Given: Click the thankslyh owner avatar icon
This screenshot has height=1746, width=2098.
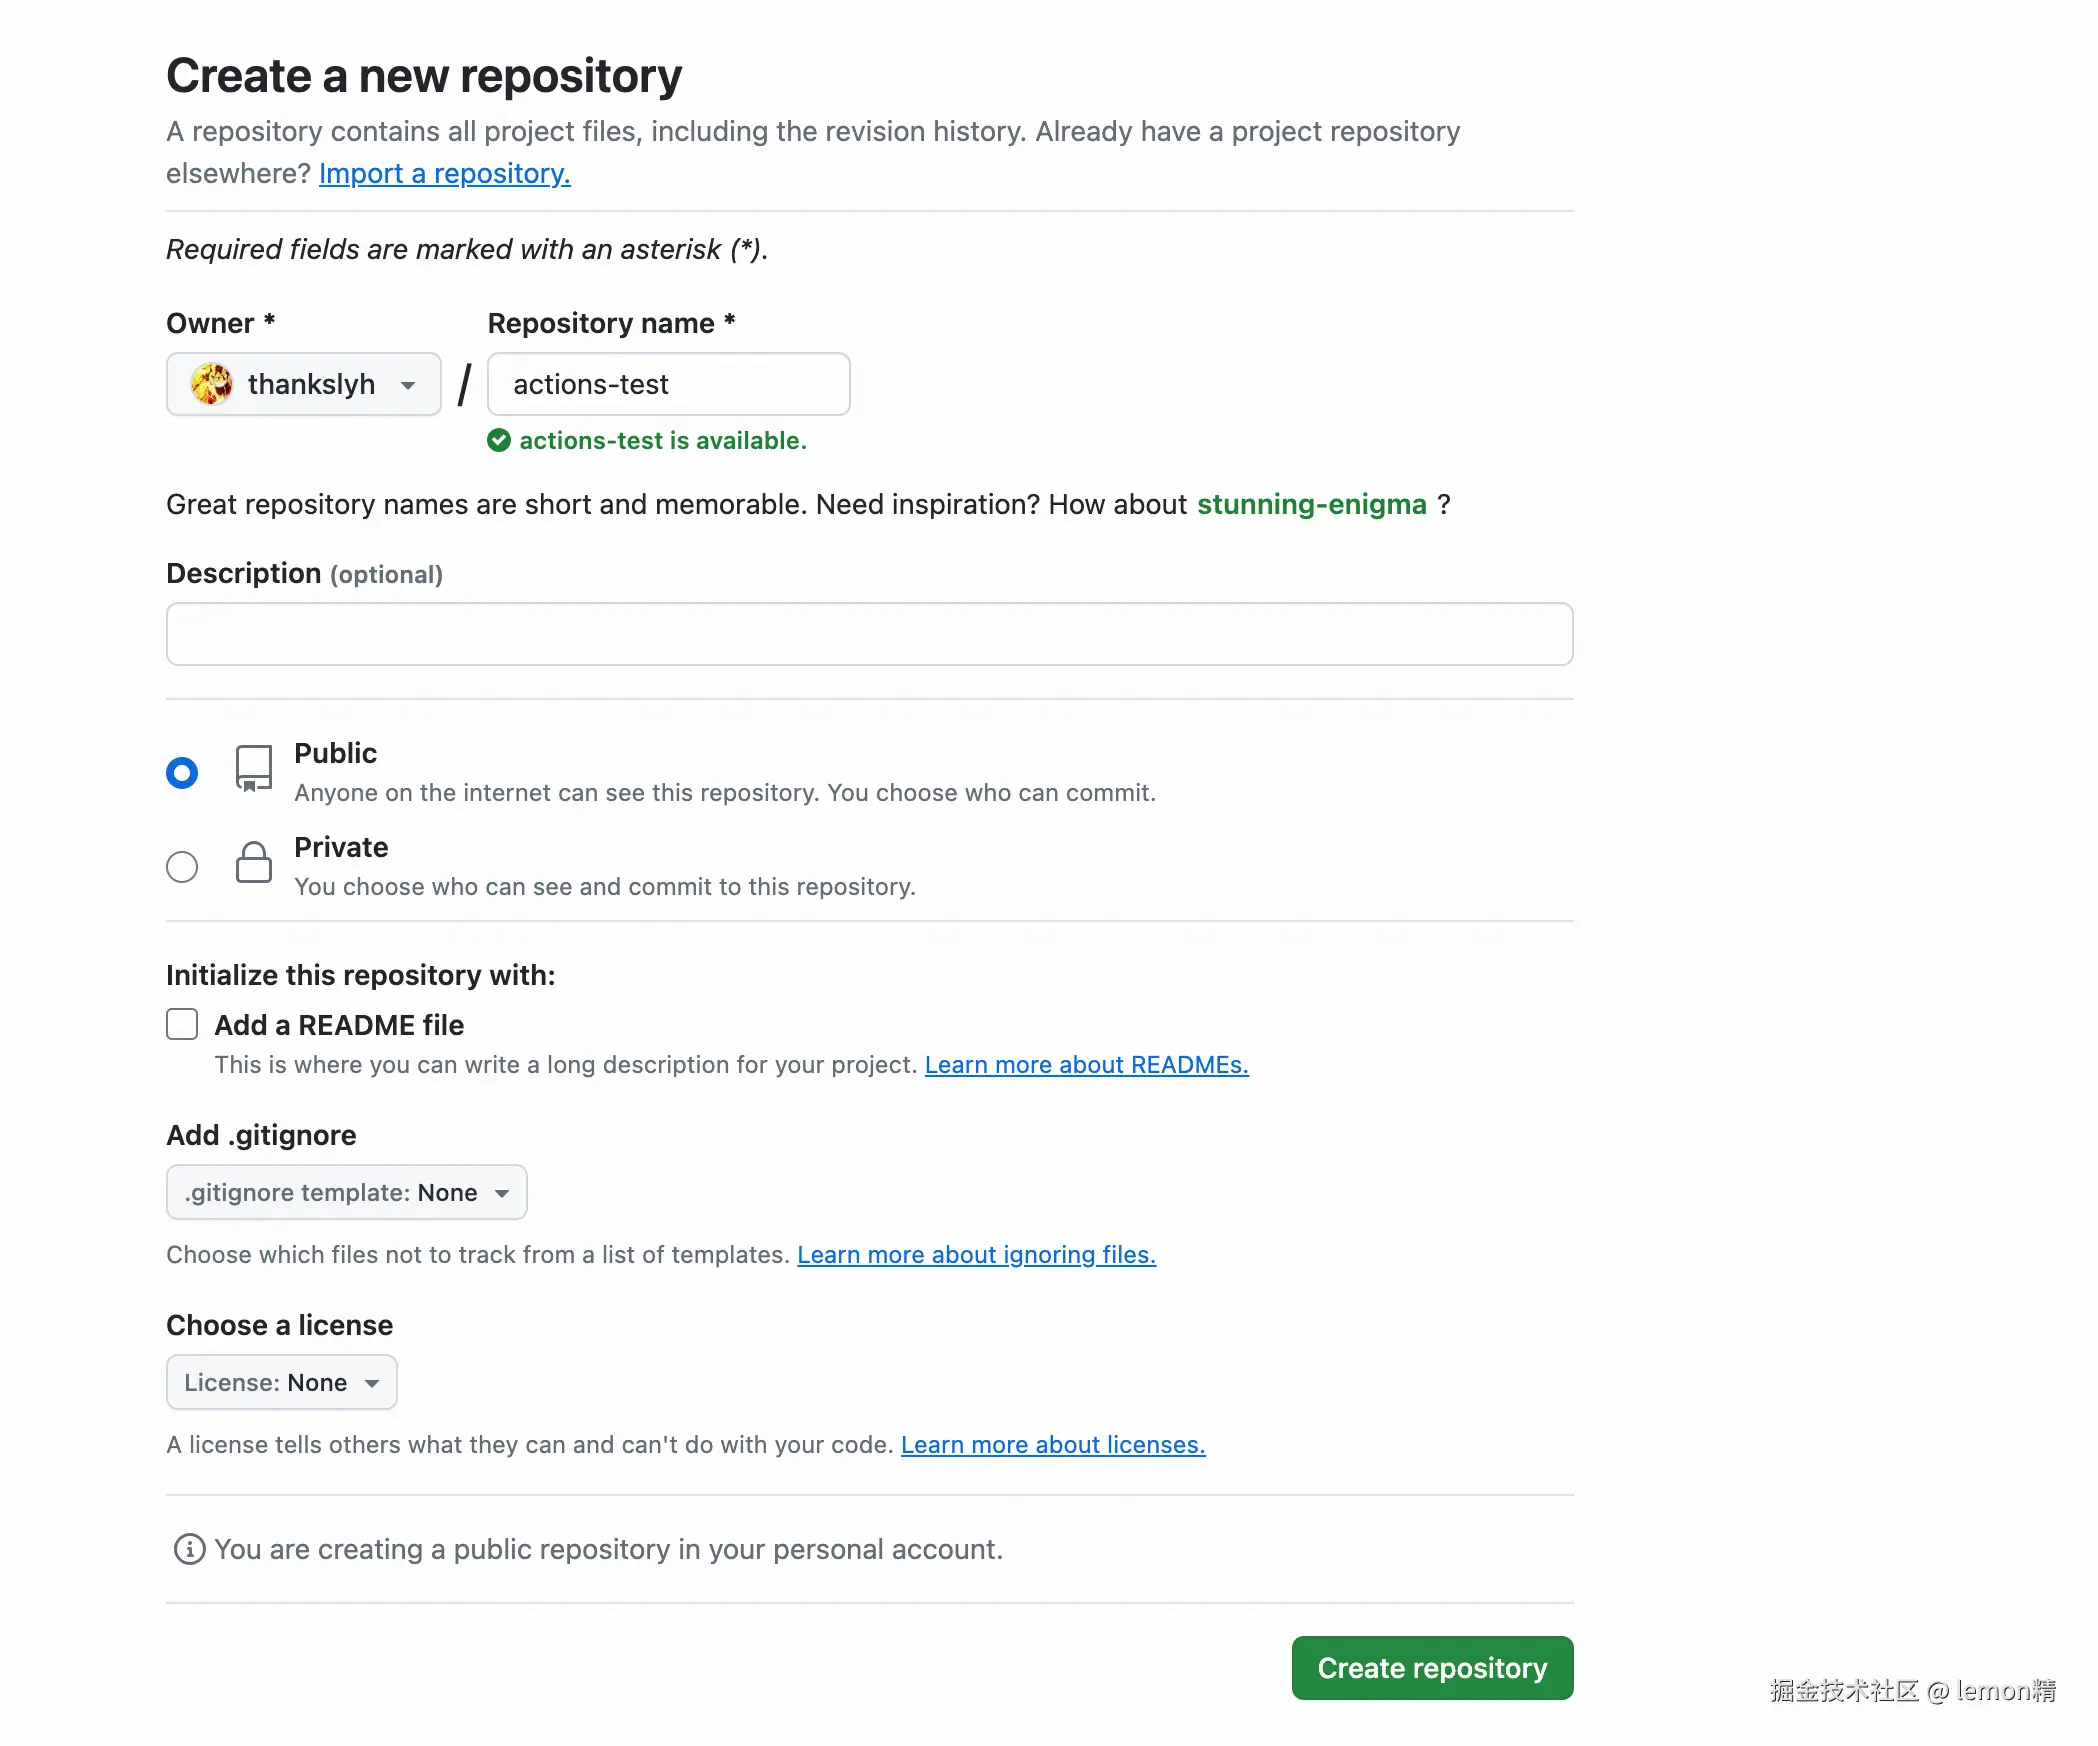Looking at the screenshot, I should pos(212,384).
